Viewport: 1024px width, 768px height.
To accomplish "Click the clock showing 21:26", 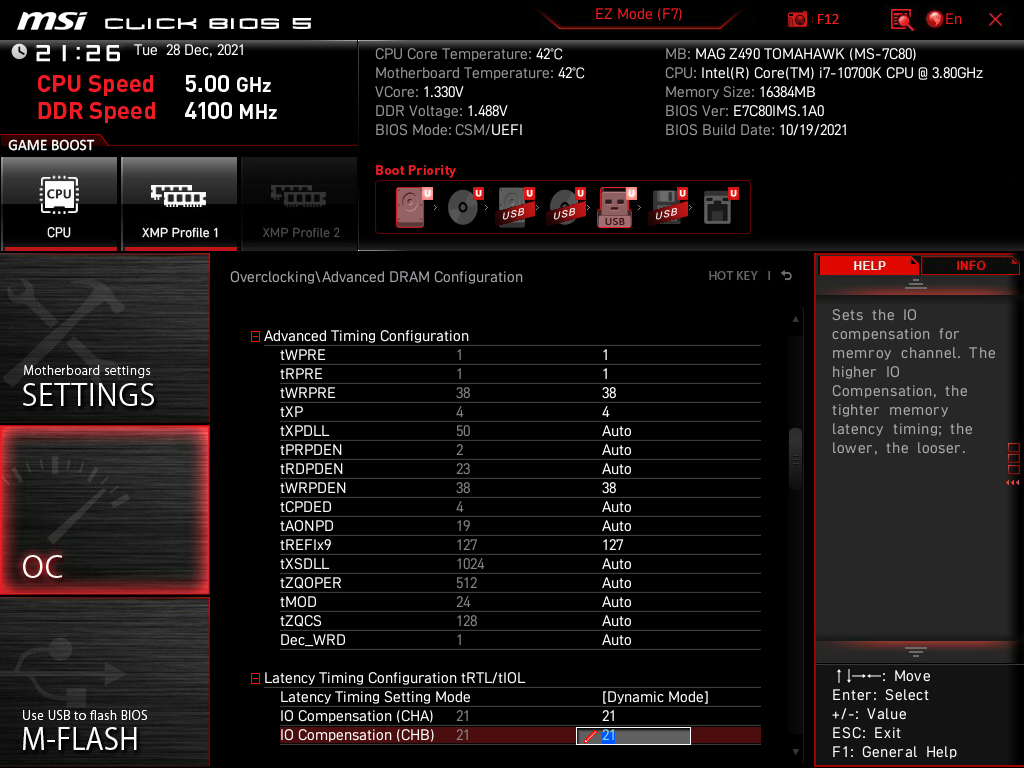I will point(78,52).
